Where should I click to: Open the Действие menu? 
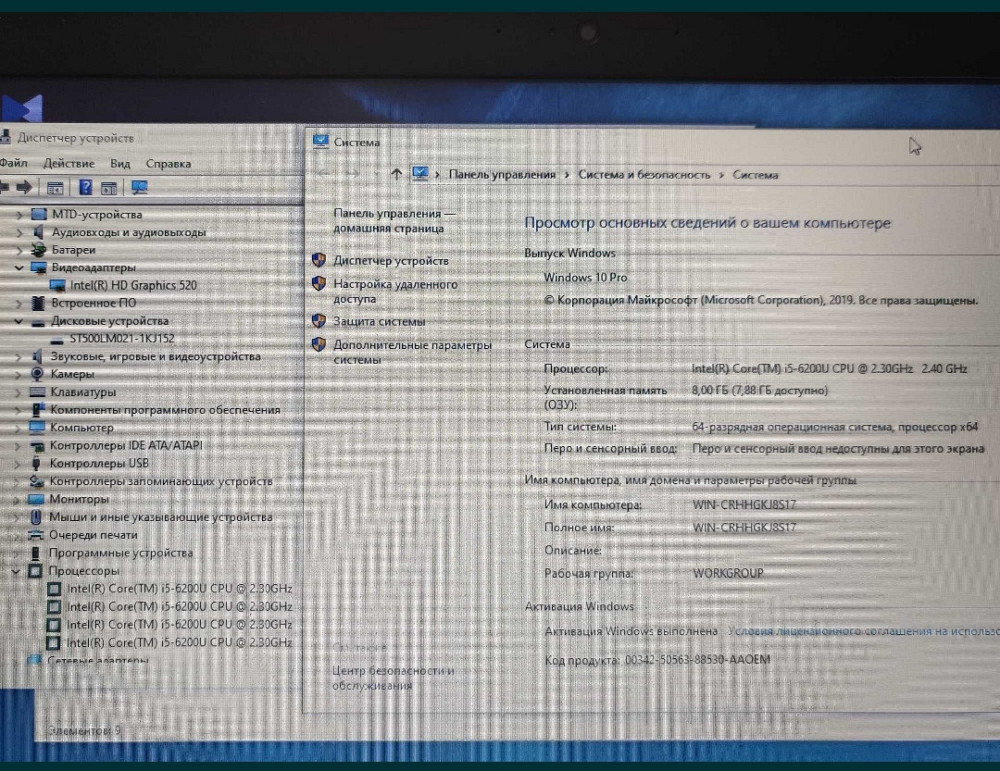(x=69, y=163)
